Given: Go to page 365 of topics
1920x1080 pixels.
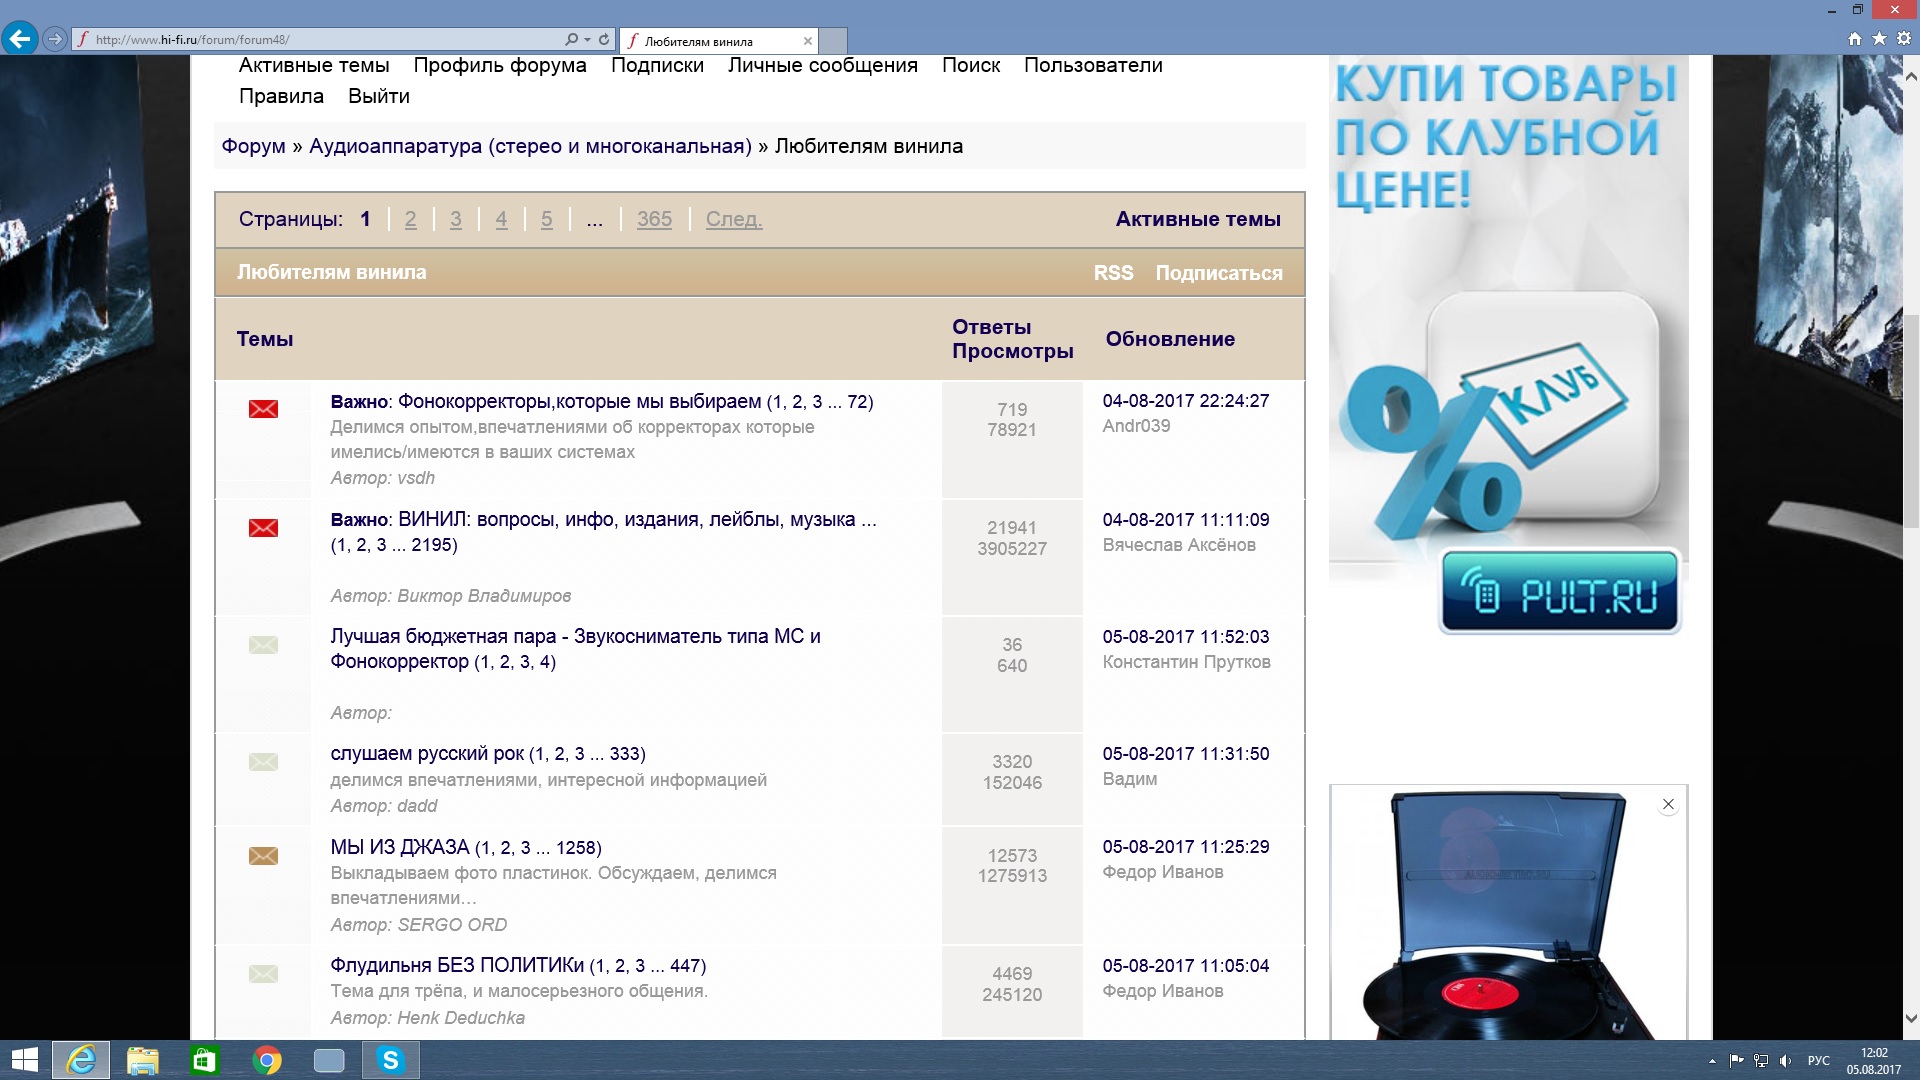Looking at the screenshot, I should point(654,219).
